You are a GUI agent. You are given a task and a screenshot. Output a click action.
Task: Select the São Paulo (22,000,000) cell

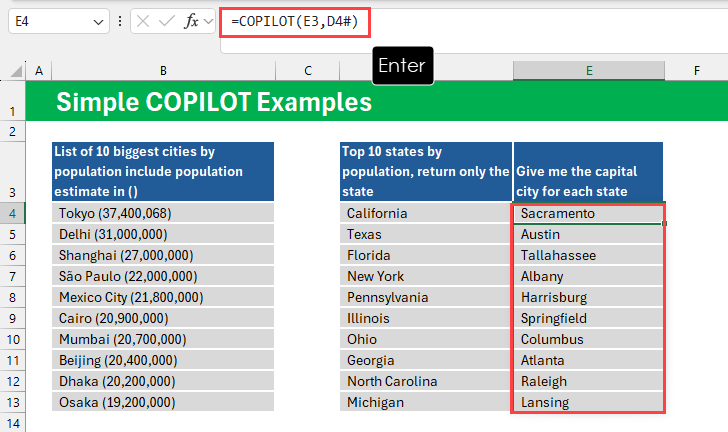pyautogui.click(x=163, y=276)
